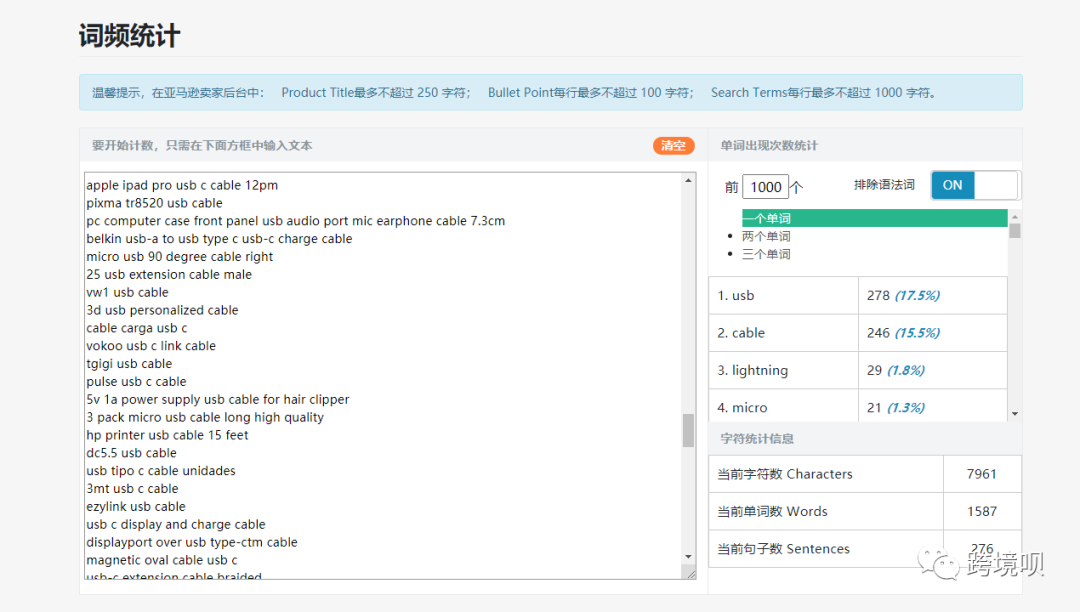
Task: Click word list scrollbar down arrow
Action: [1015, 414]
